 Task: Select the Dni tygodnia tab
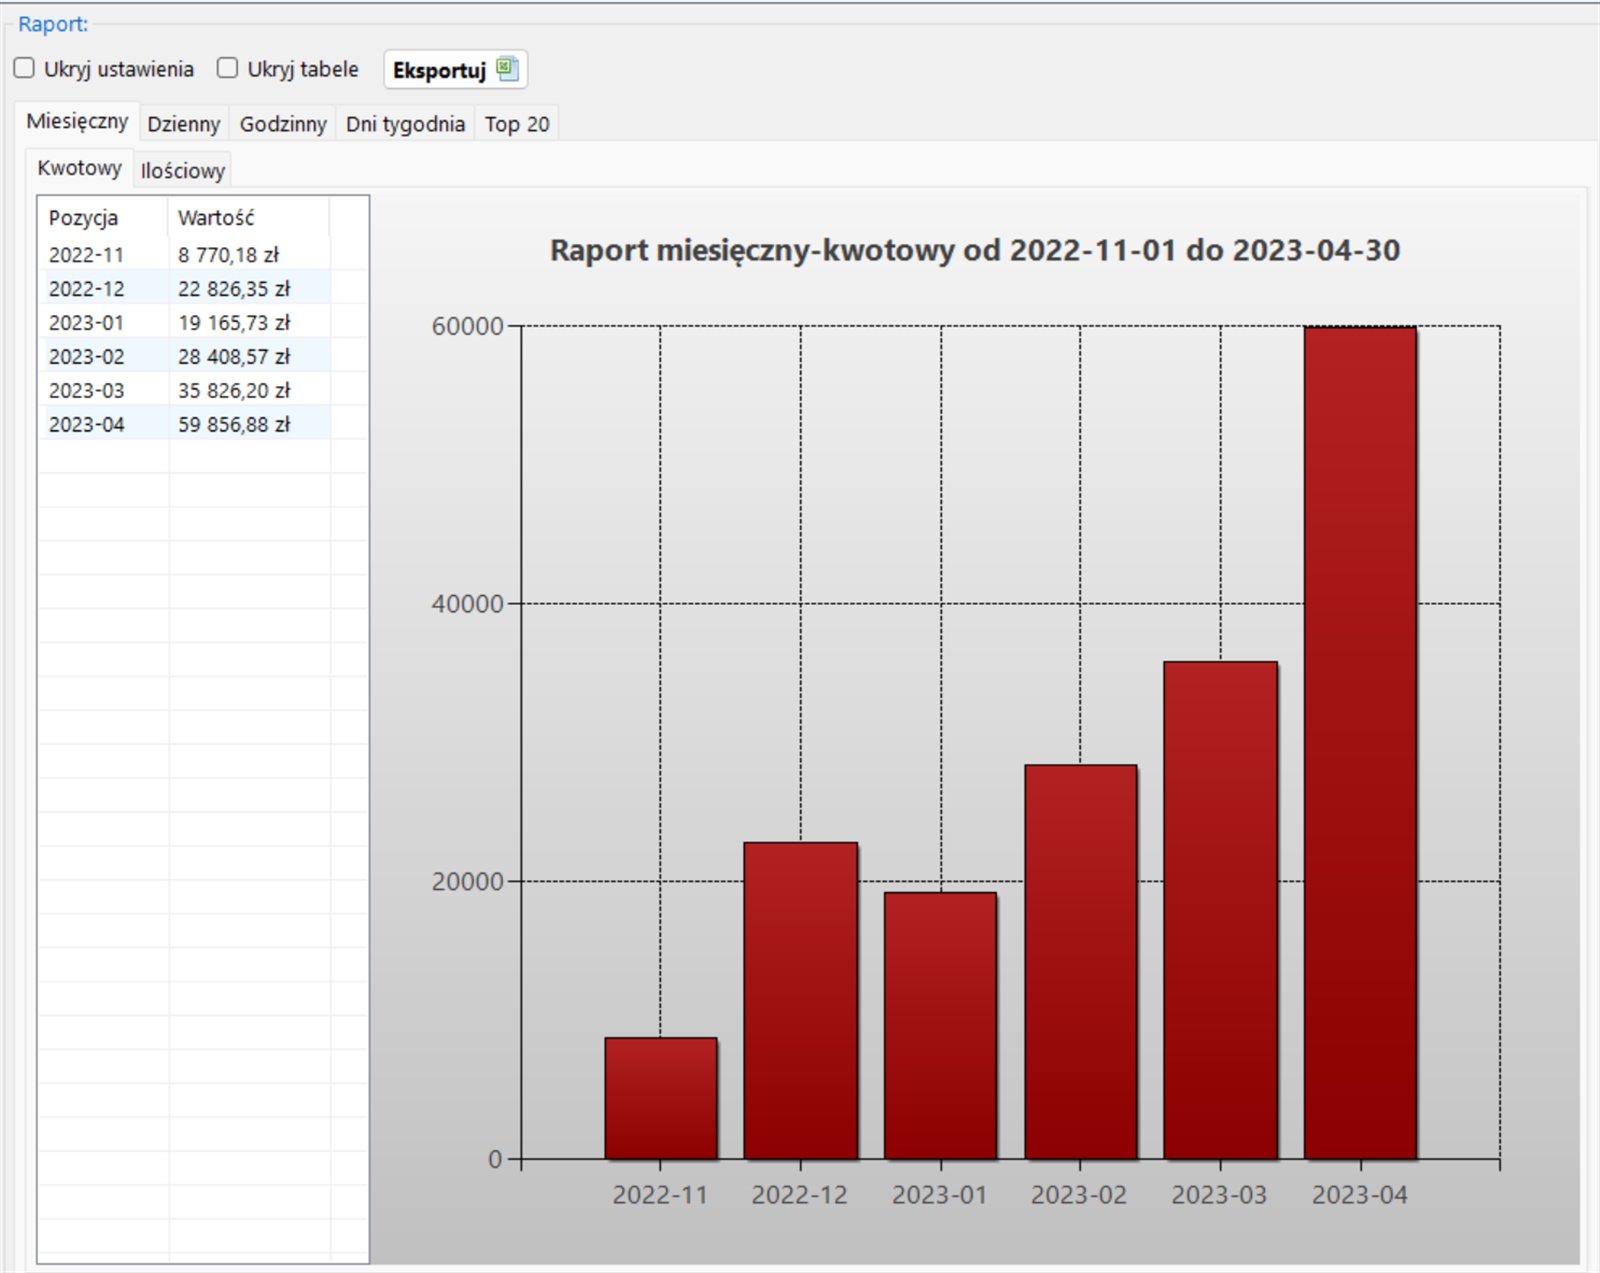[x=405, y=124]
